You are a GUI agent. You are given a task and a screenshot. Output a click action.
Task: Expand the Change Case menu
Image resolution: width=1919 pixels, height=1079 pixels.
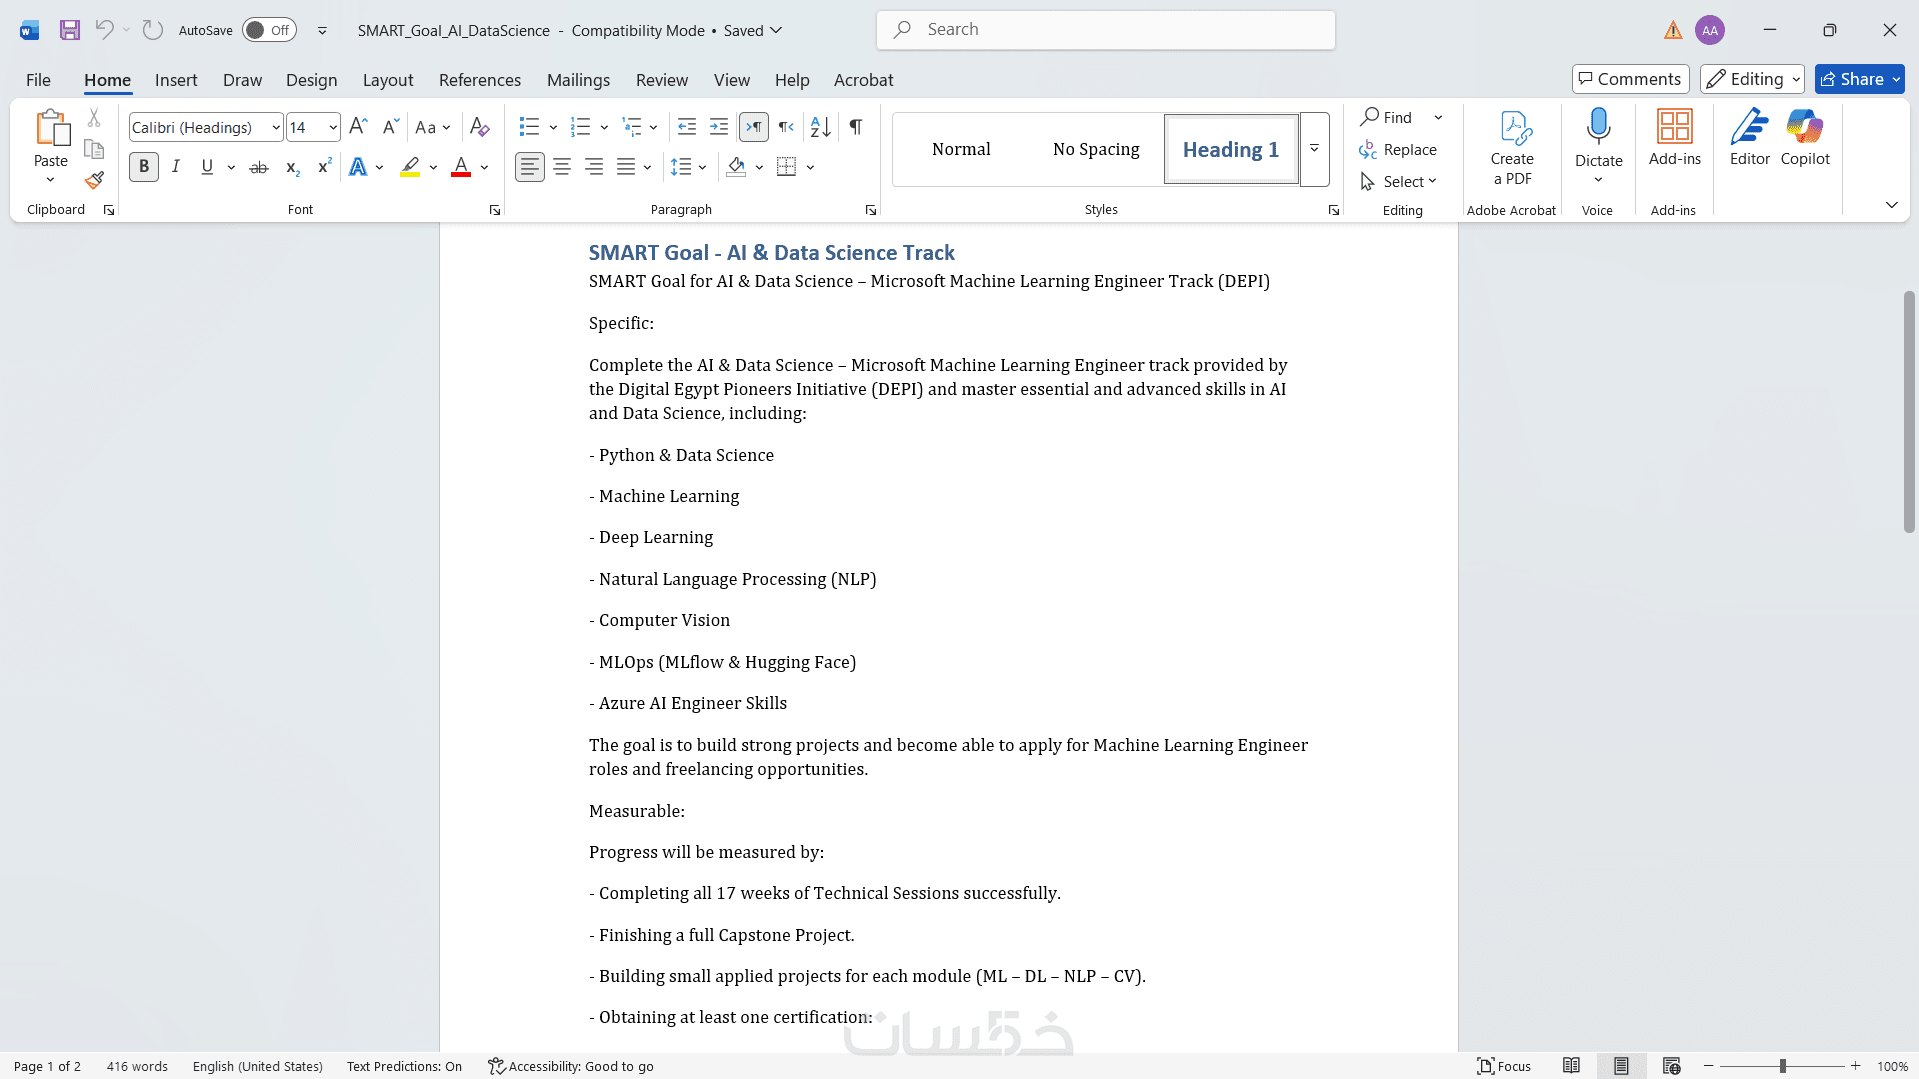point(433,127)
